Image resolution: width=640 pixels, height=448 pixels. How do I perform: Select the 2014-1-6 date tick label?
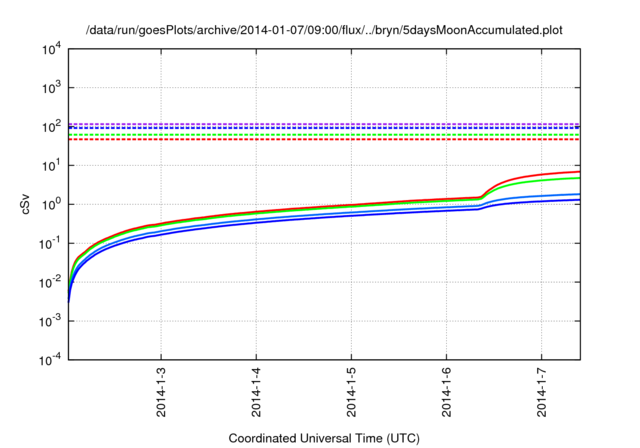click(x=446, y=395)
